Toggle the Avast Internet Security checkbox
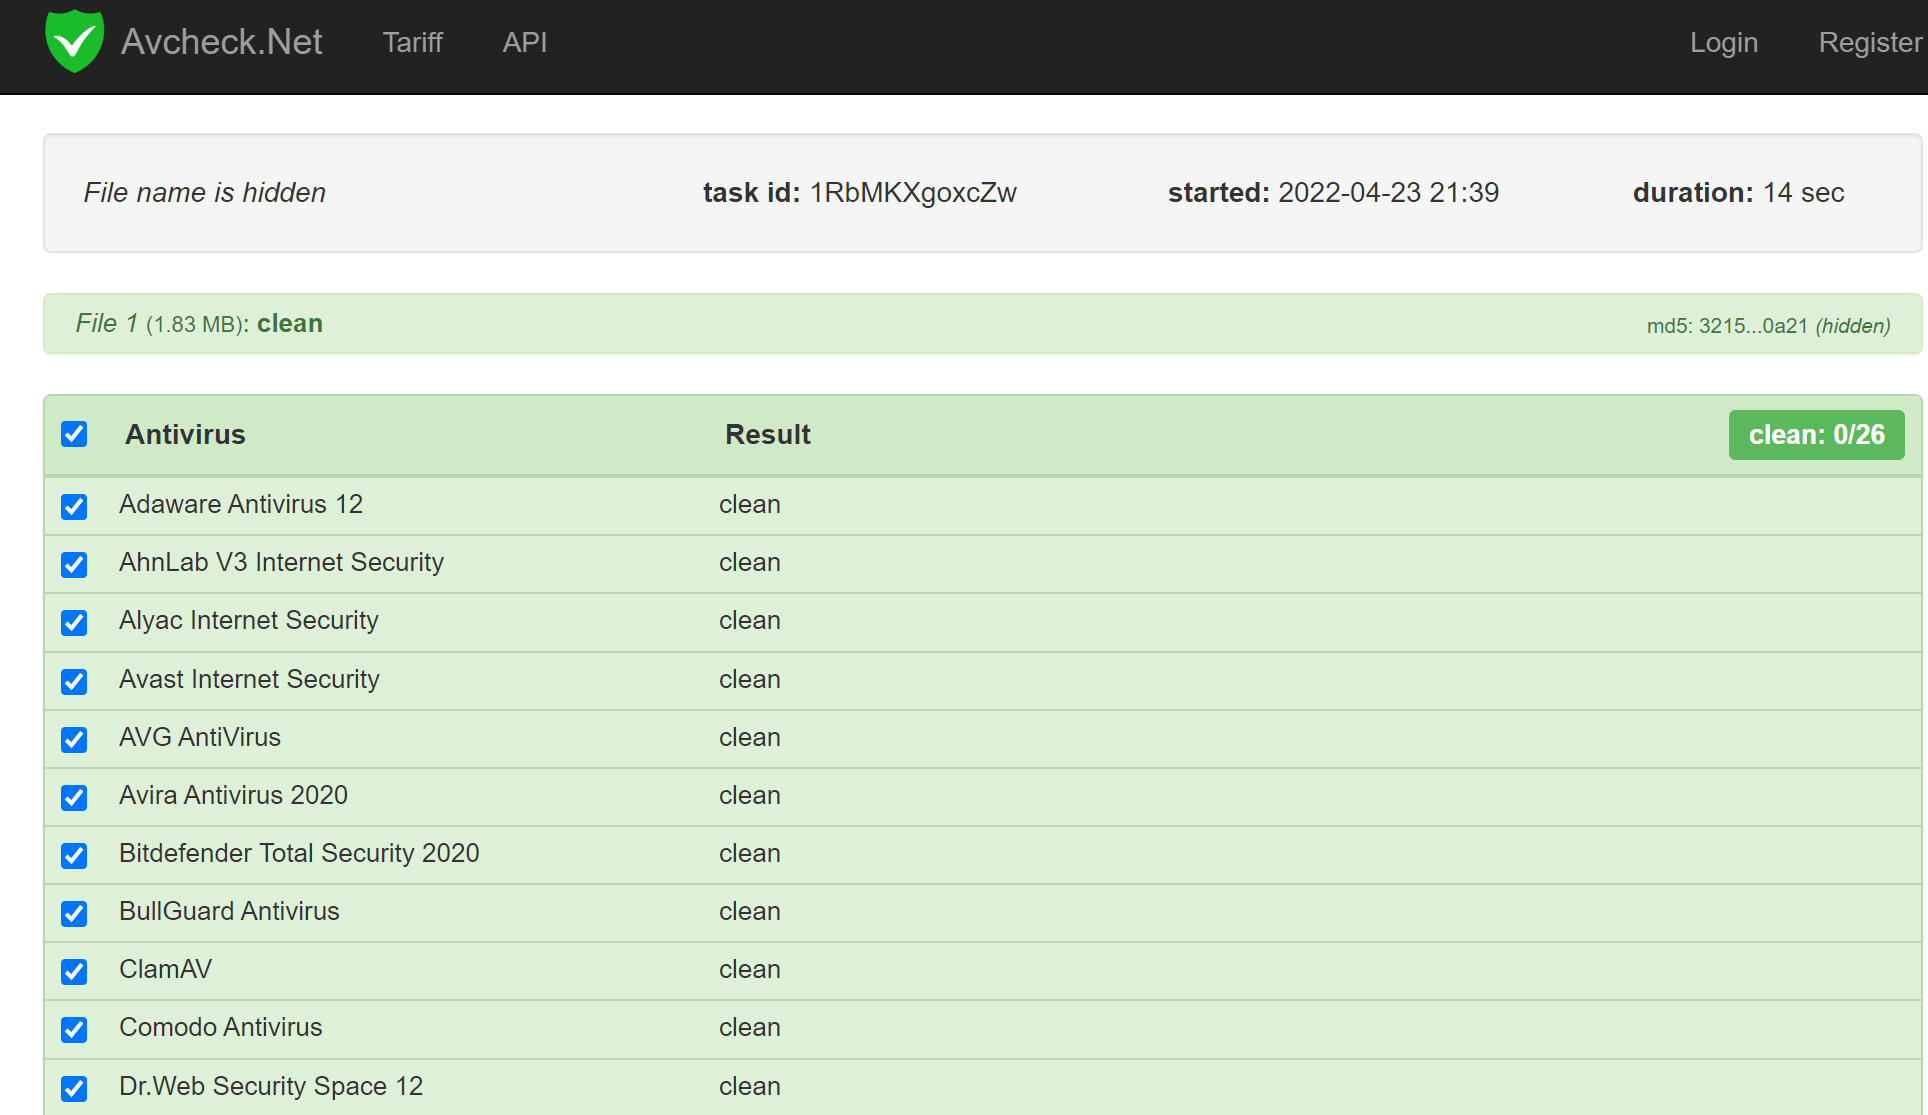 (x=74, y=681)
